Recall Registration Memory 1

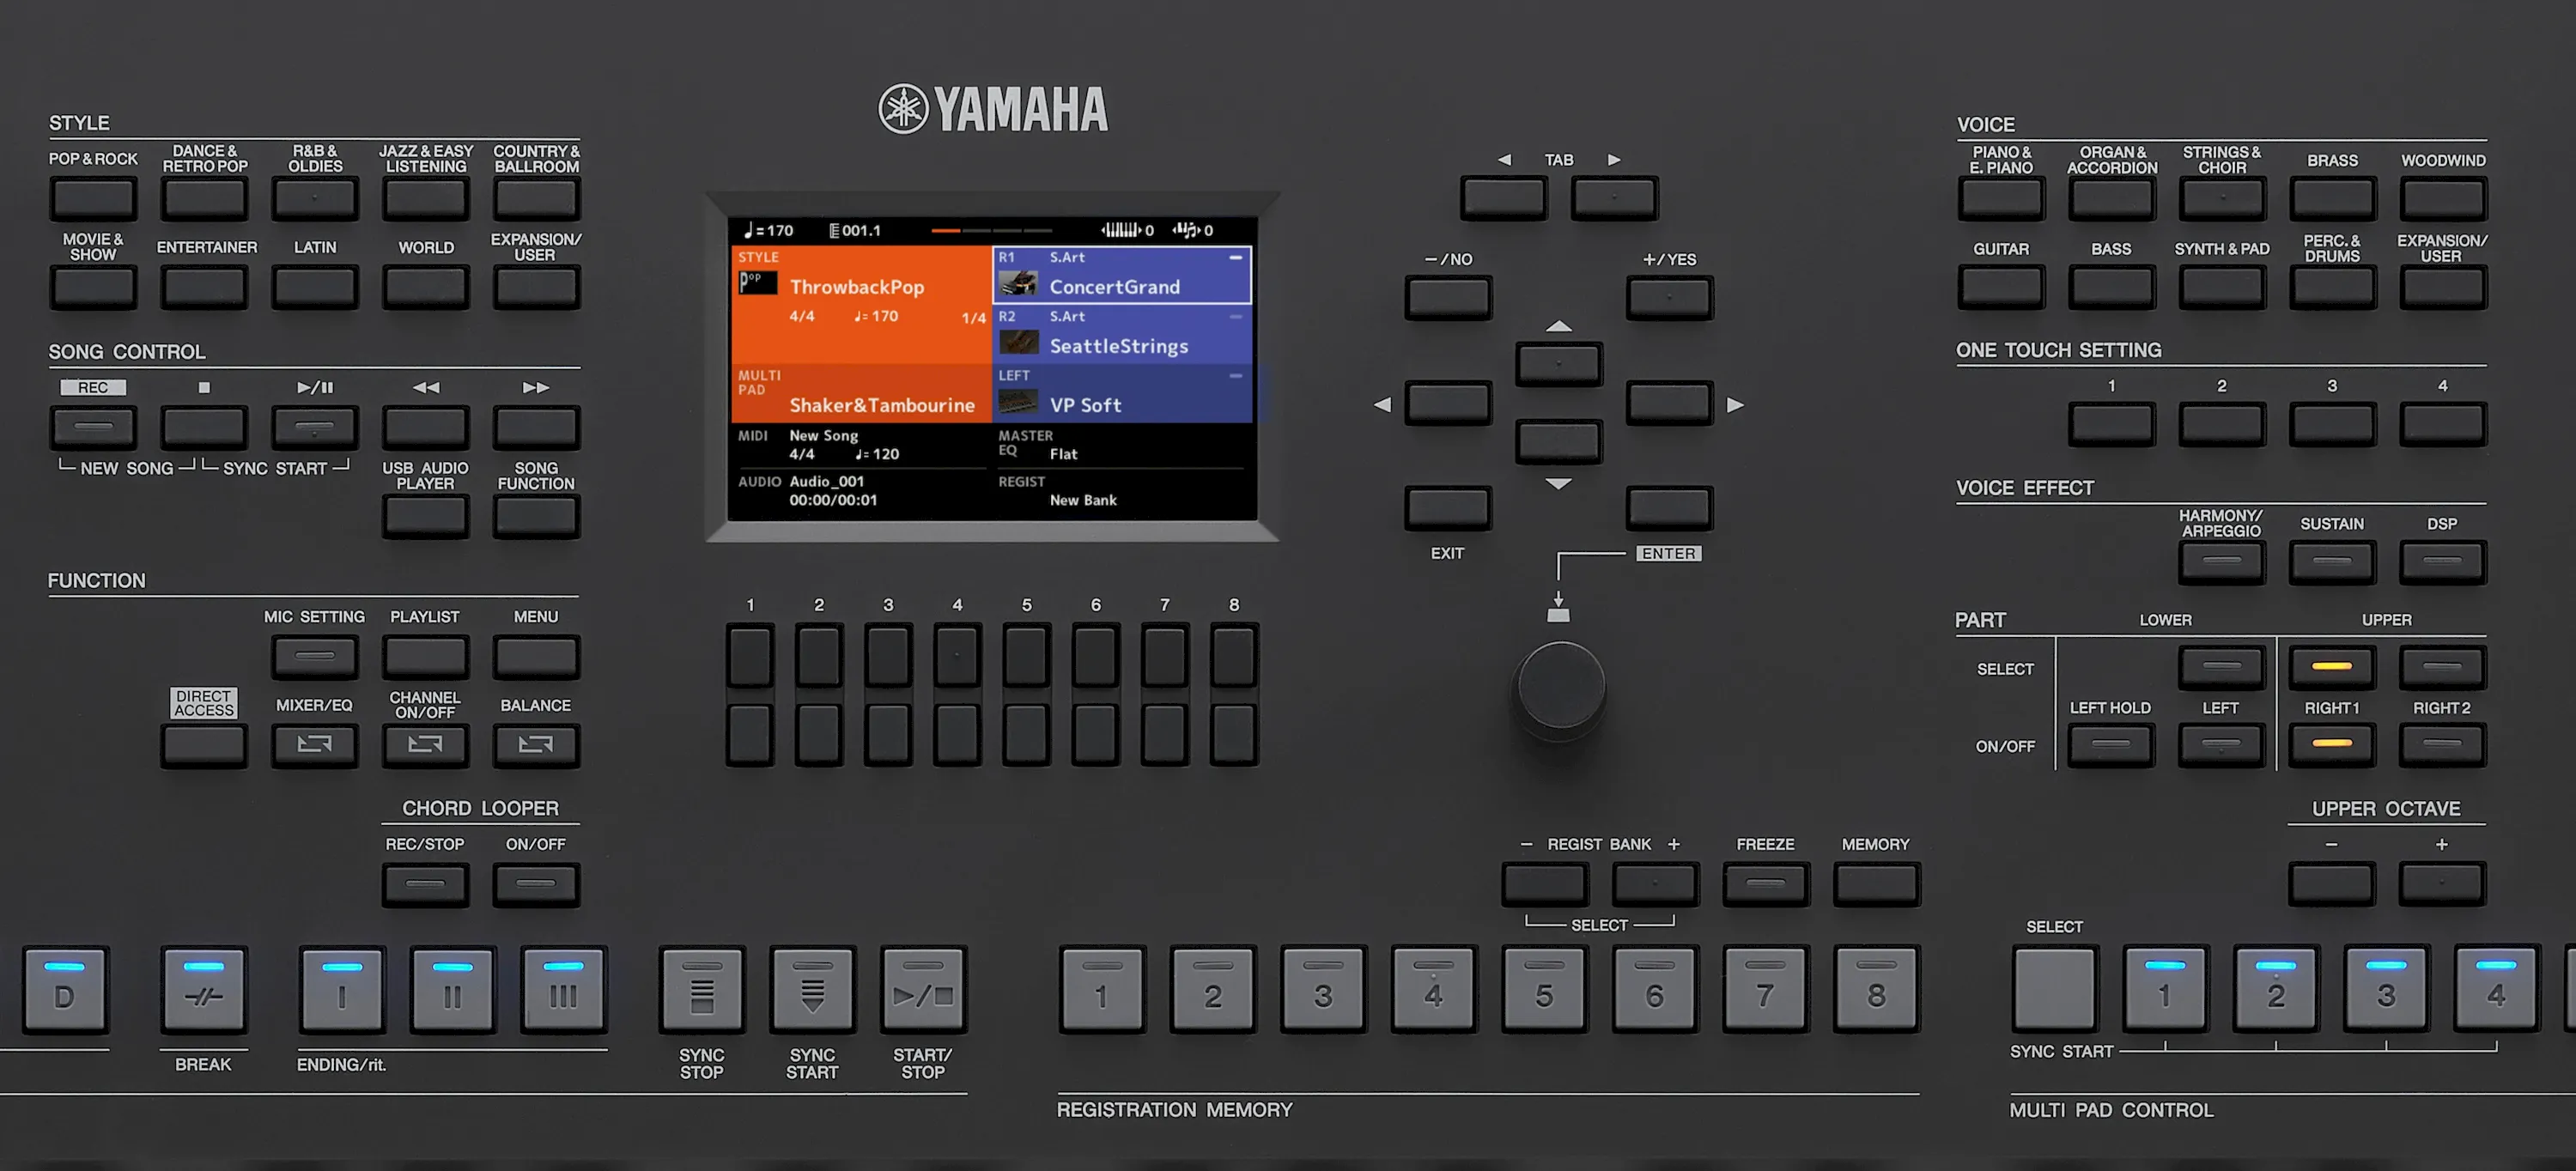(x=1102, y=990)
